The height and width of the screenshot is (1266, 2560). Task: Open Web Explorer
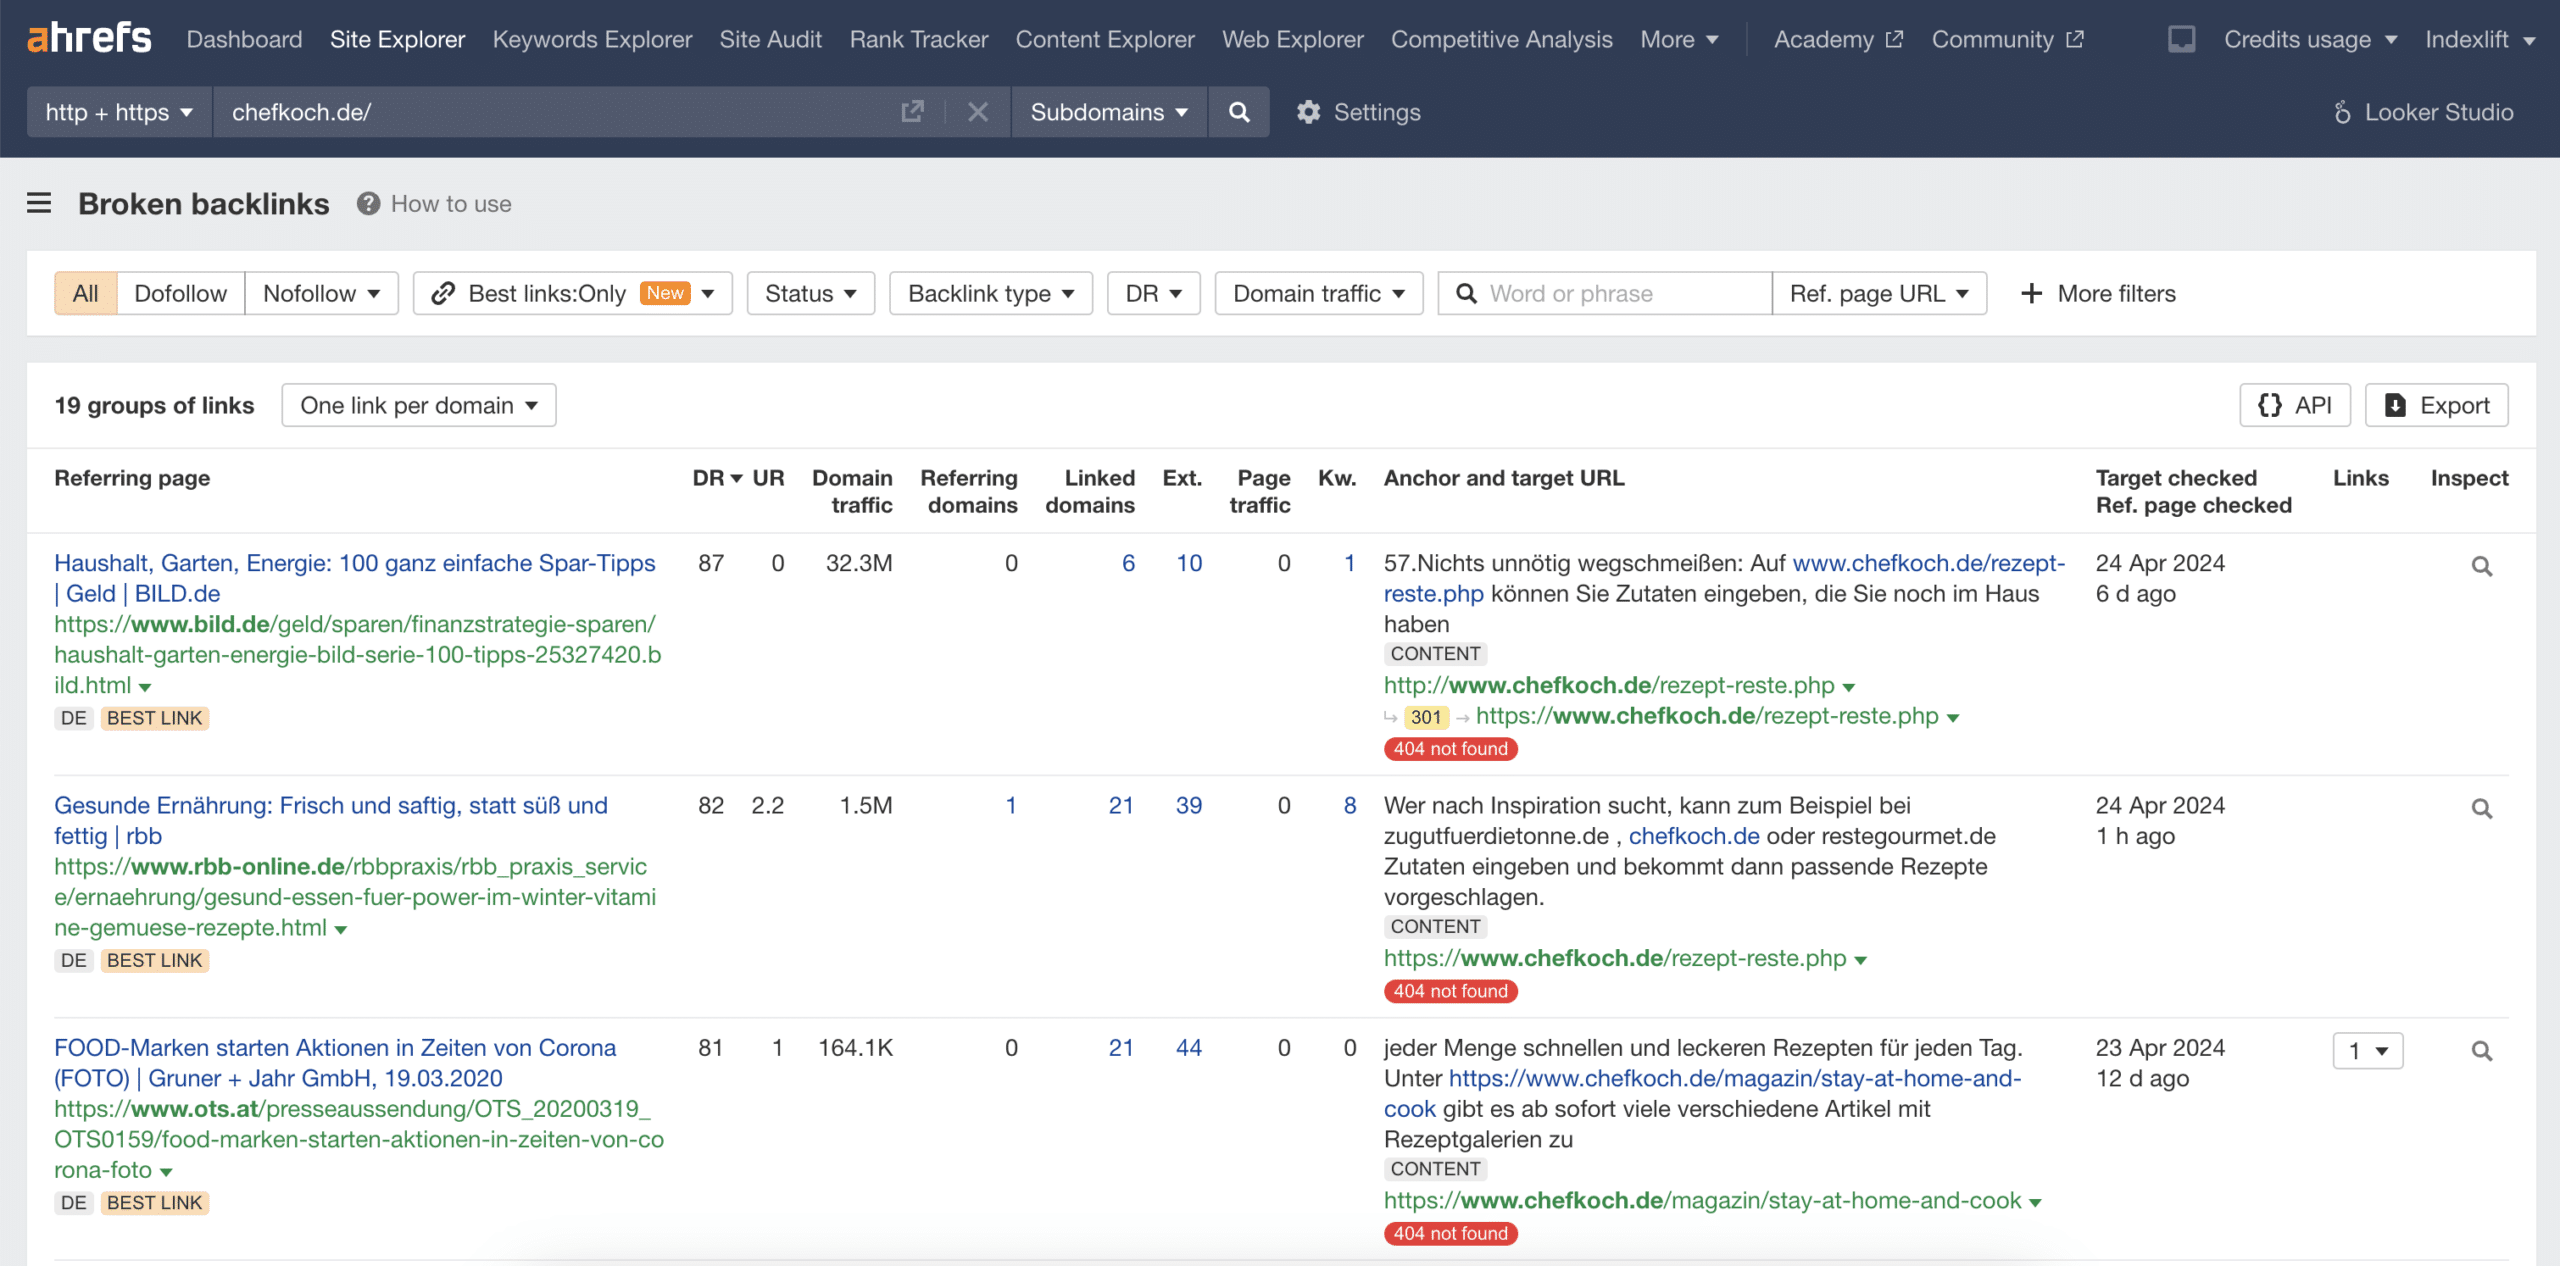1292,39
